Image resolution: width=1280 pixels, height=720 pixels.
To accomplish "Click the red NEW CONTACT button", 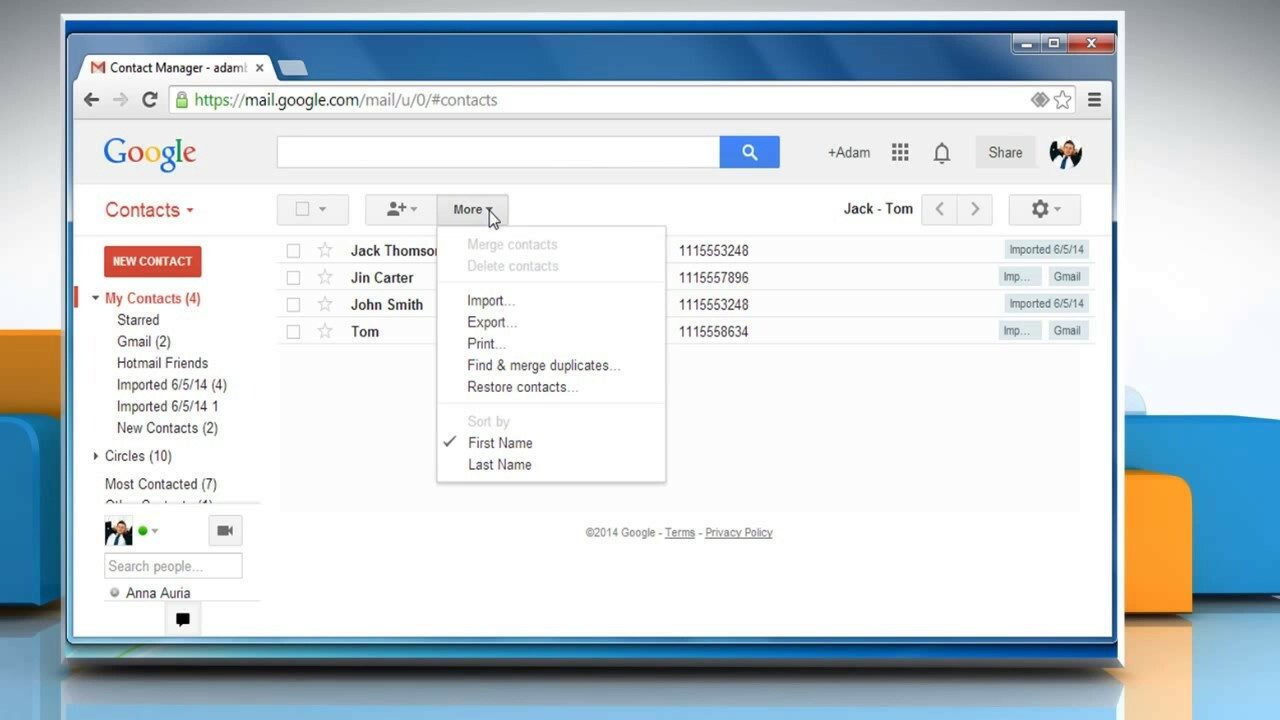I will pyautogui.click(x=152, y=261).
